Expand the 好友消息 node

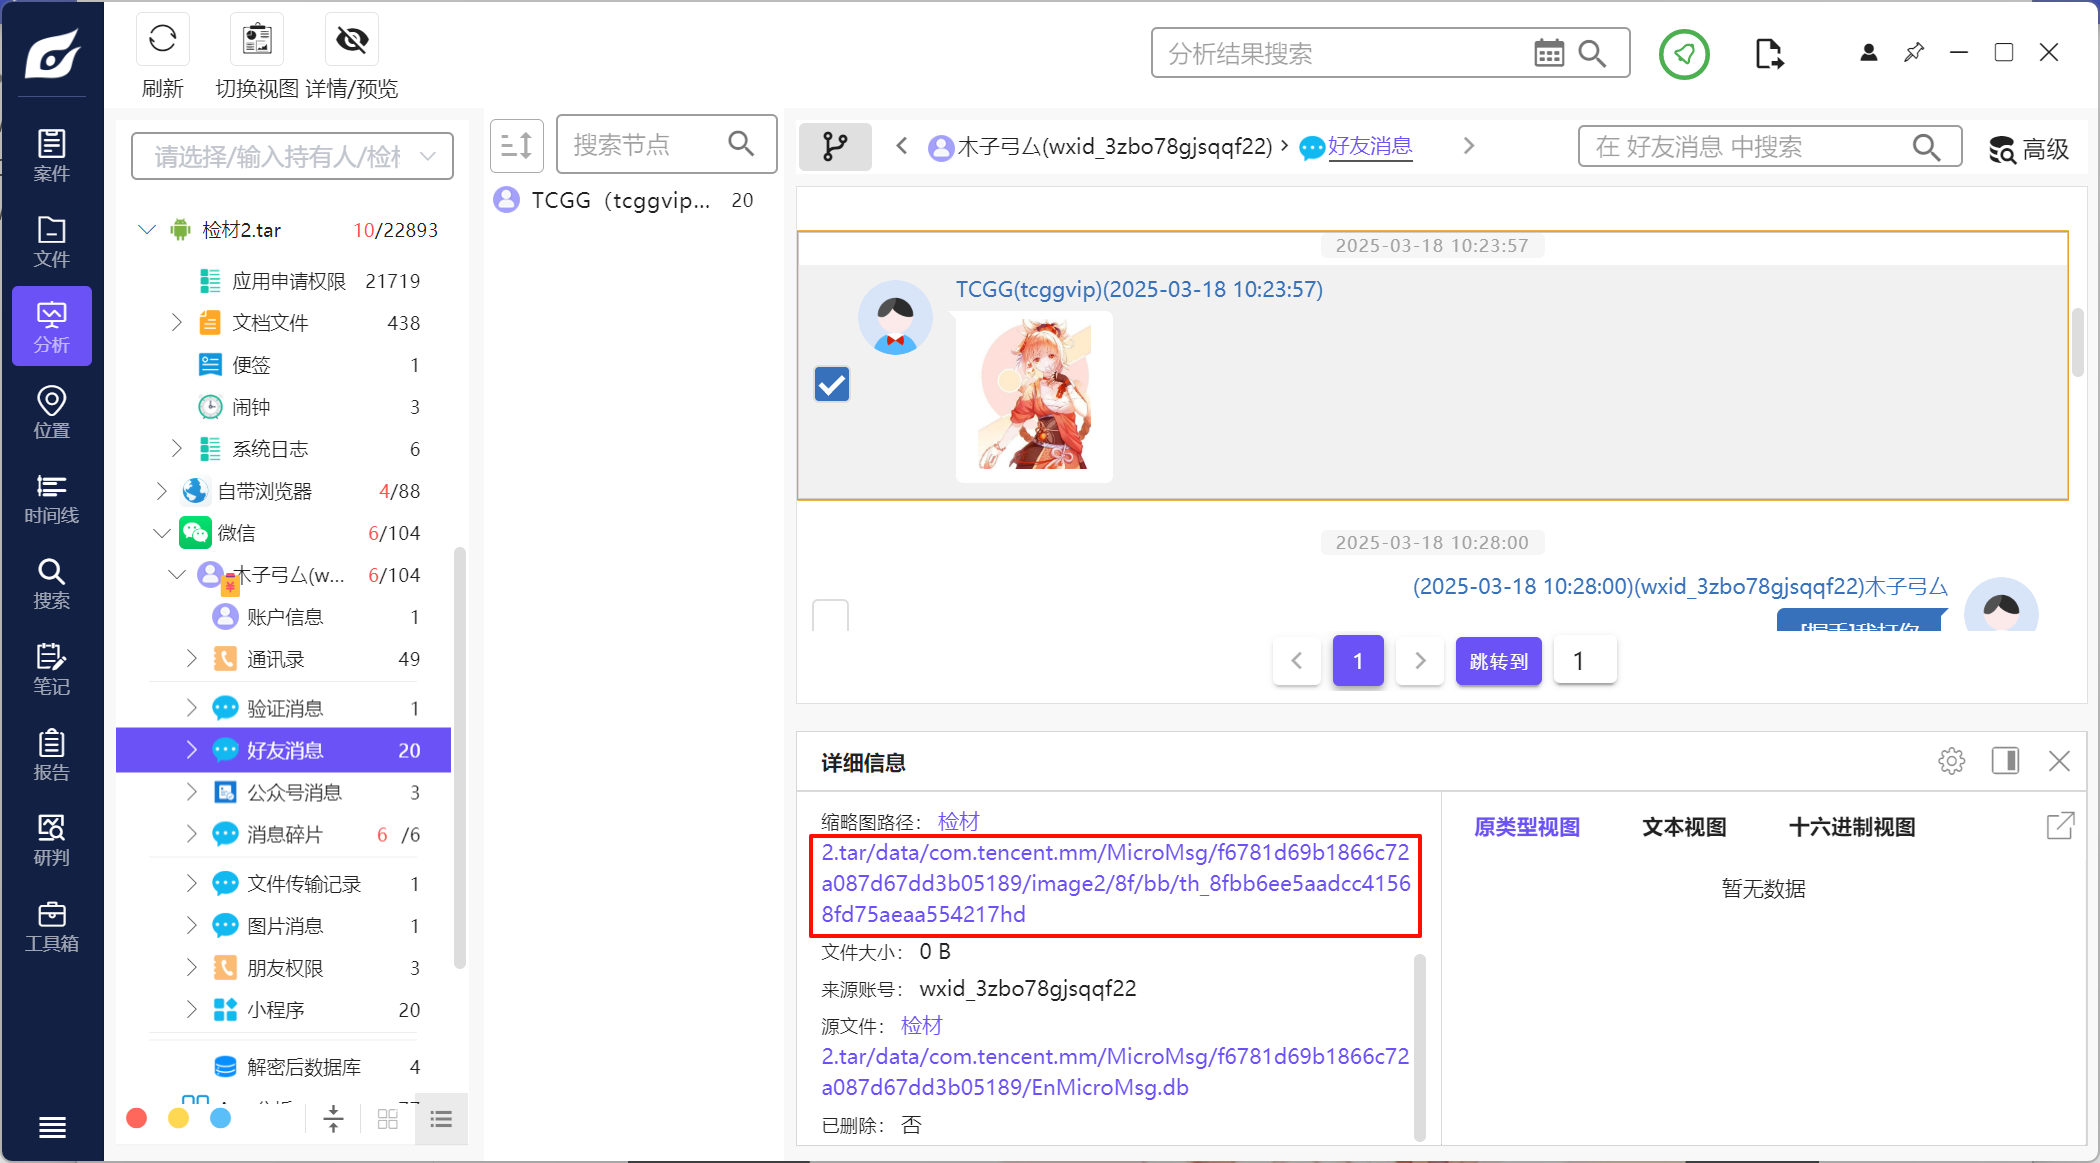click(191, 750)
